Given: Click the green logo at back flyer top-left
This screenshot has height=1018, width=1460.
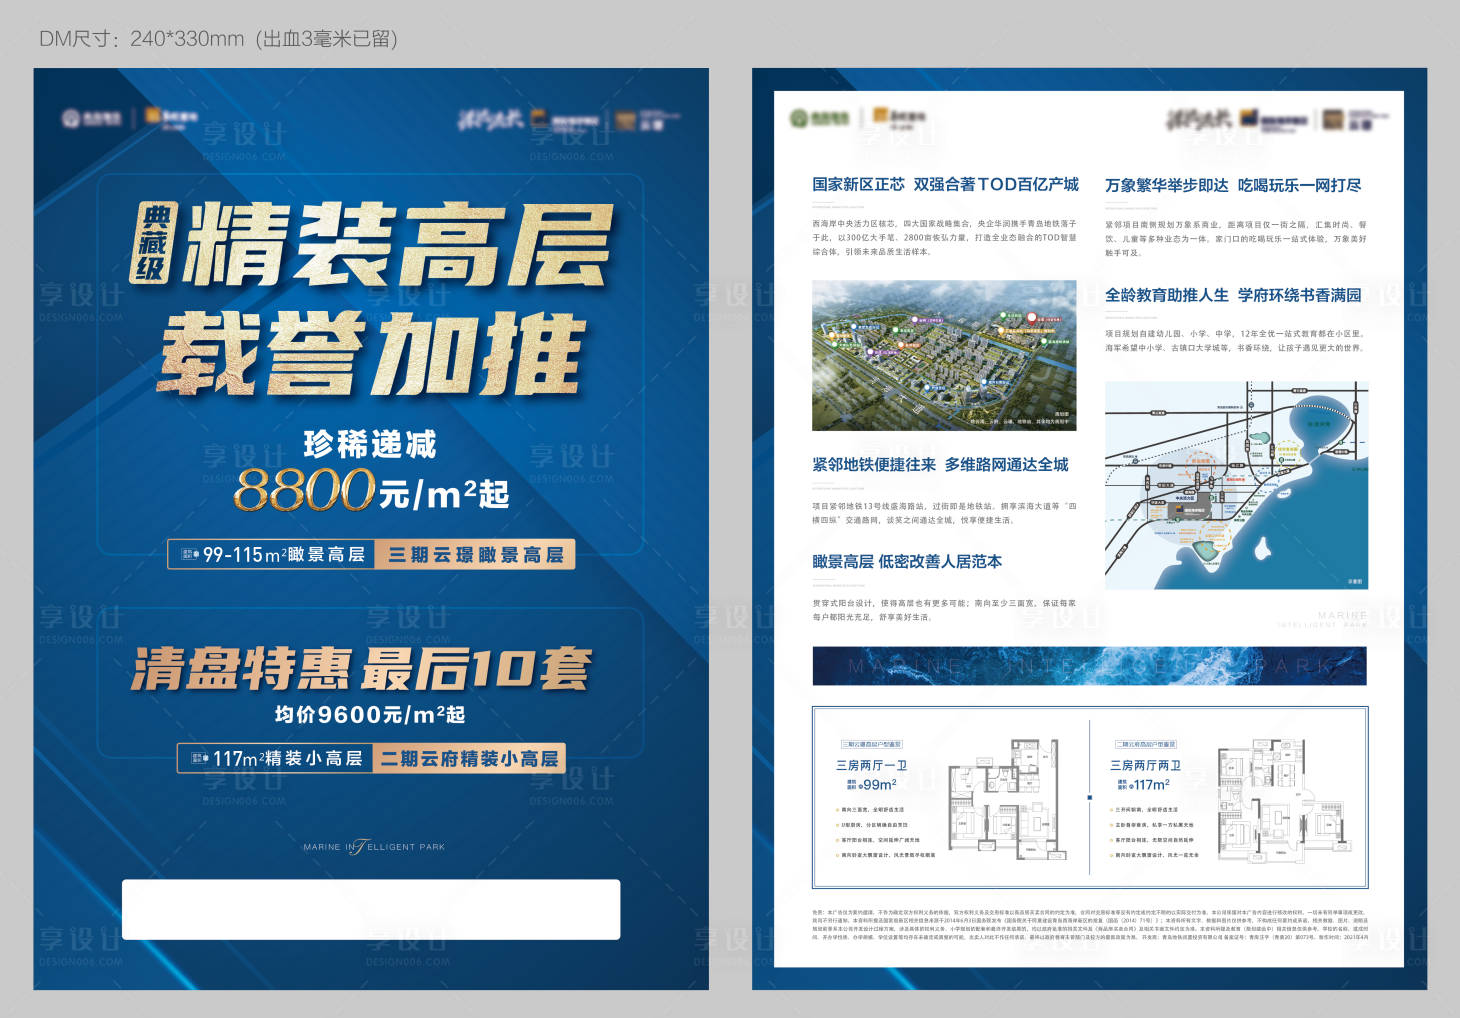Looking at the screenshot, I should [819, 118].
